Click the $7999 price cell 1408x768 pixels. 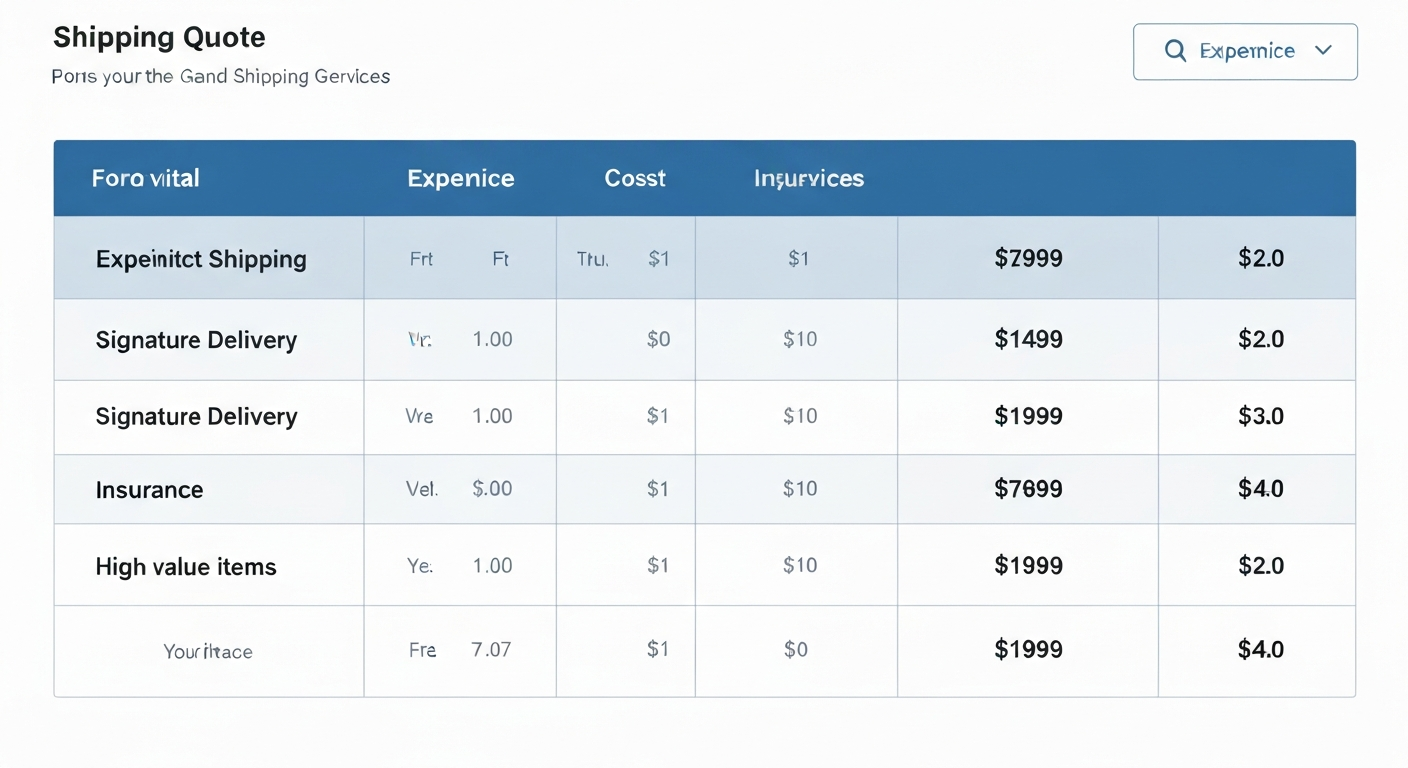pos(1028,259)
